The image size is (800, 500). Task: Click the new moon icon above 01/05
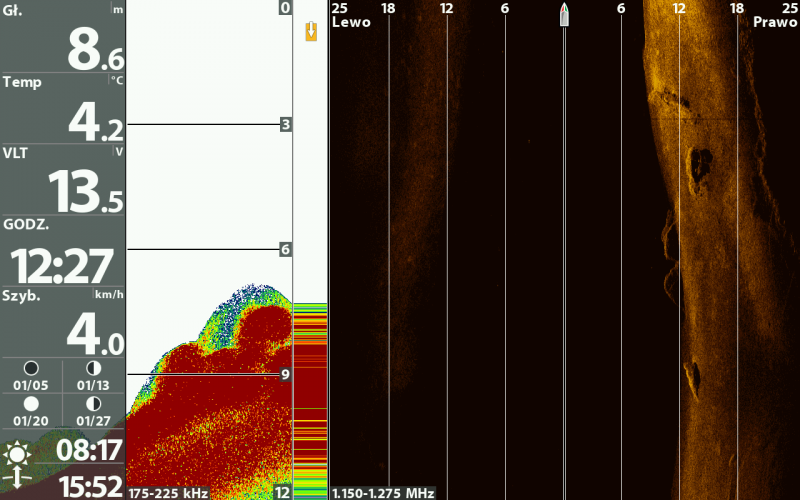tap(31, 368)
